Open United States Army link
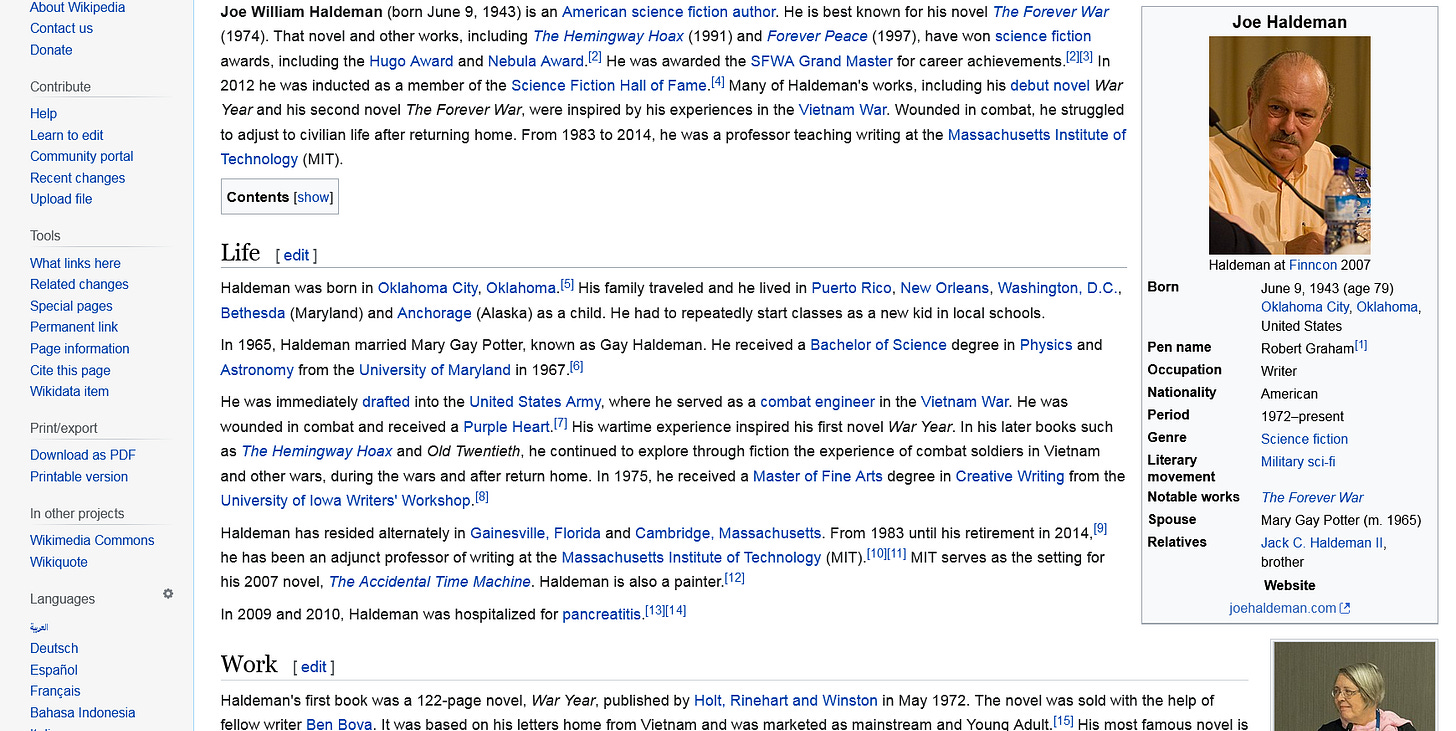The width and height of the screenshot is (1456, 731). coord(535,402)
